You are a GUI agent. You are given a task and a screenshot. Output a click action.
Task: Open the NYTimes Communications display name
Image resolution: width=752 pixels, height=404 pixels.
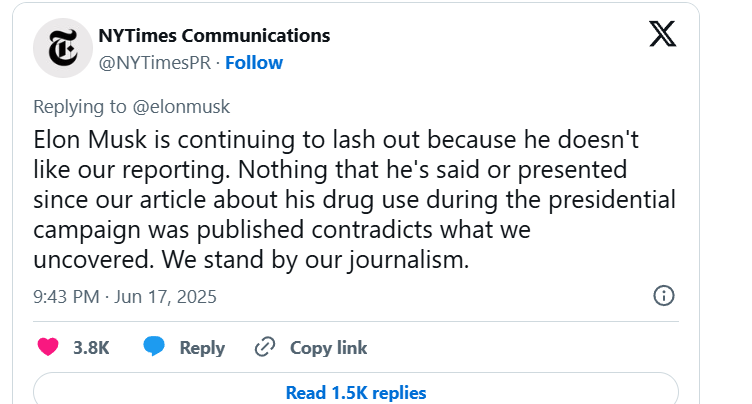(213, 35)
